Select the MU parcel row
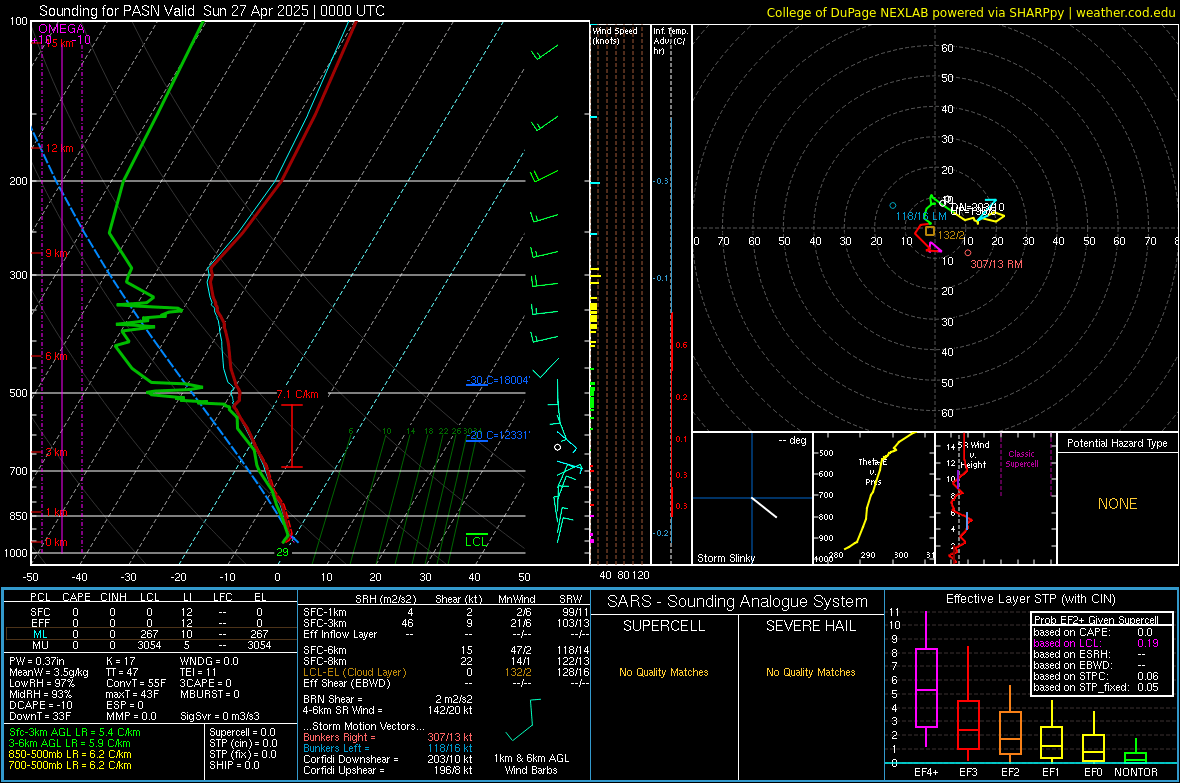Image resolution: width=1180 pixels, height=783 pixels. click(151, 645)
